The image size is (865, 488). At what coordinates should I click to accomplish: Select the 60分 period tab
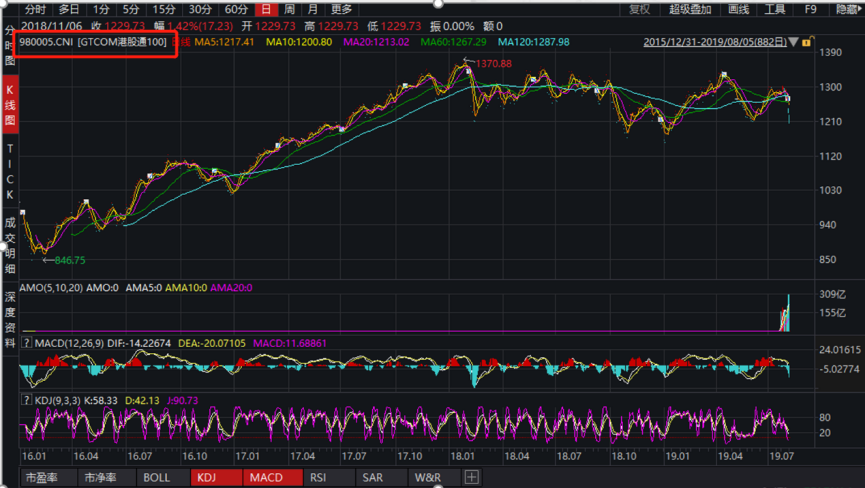click(236, 9)
